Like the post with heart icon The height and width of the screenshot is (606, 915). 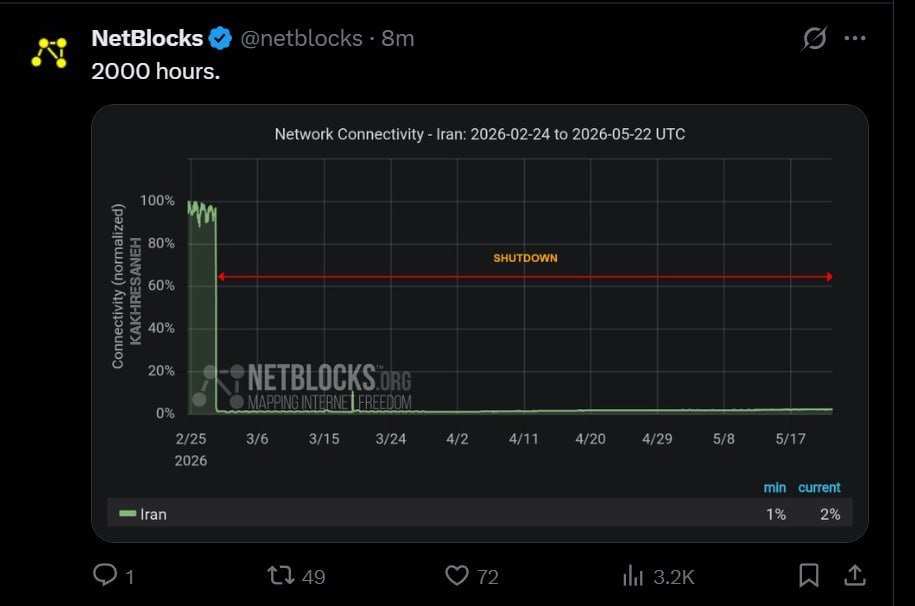click(457, 576)
